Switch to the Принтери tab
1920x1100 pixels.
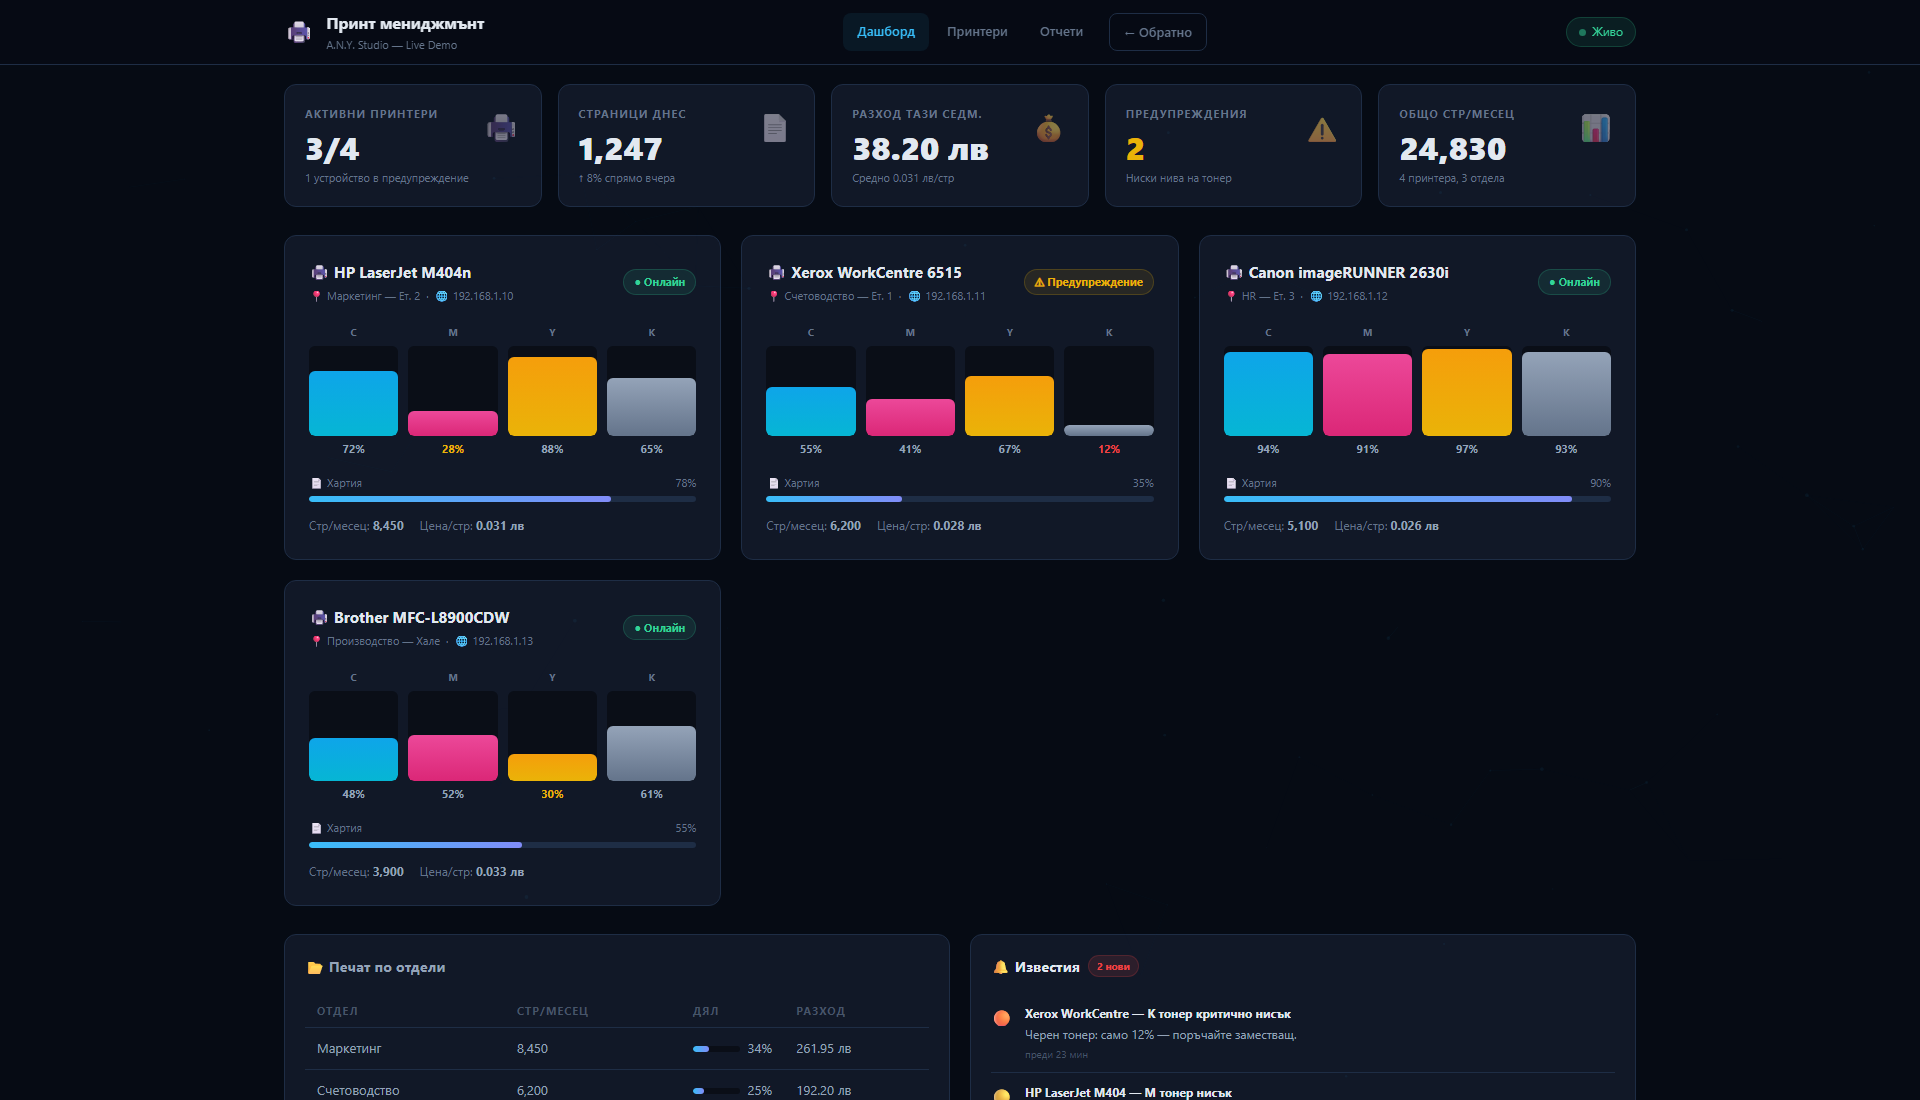977,32
